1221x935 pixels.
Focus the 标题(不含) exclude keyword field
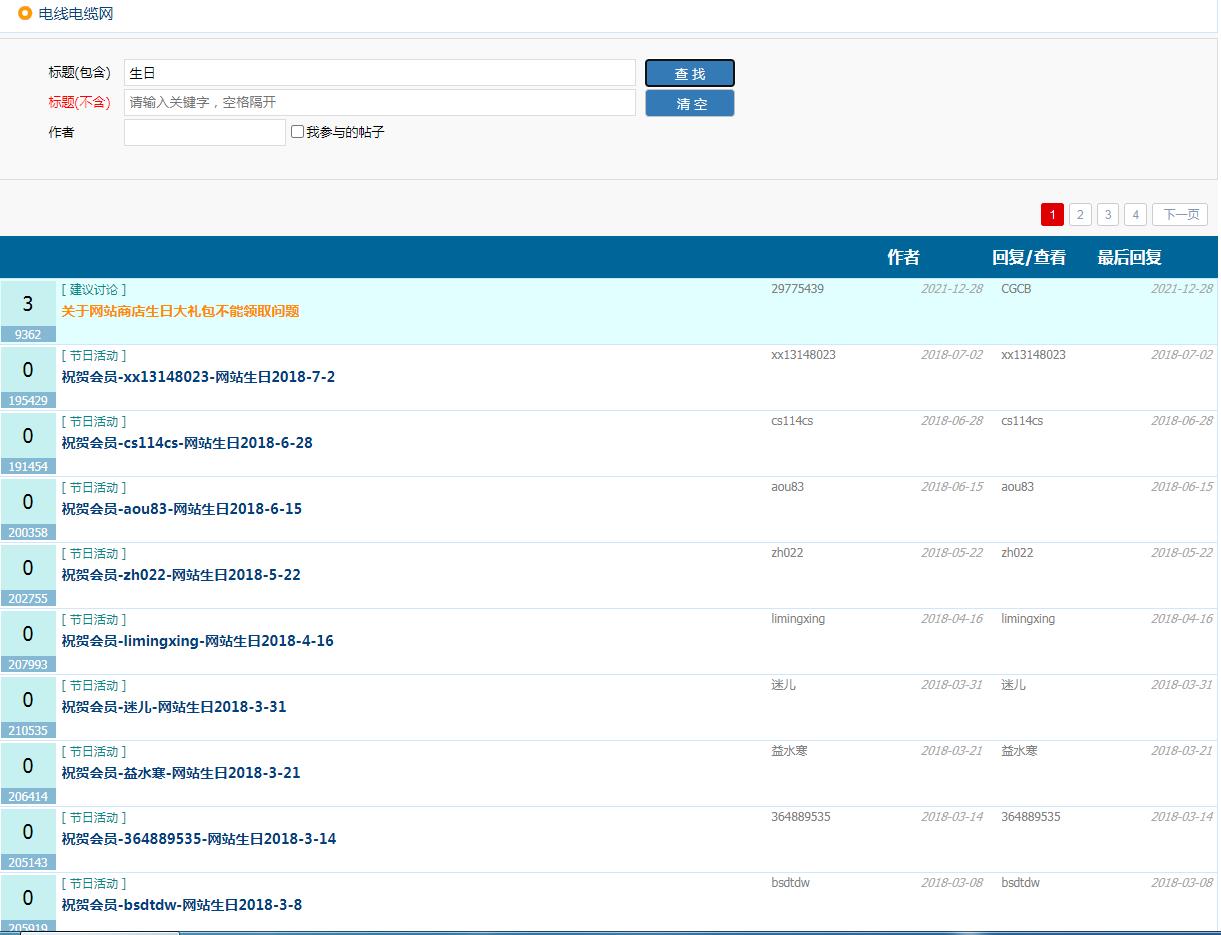tap(379, 102)
